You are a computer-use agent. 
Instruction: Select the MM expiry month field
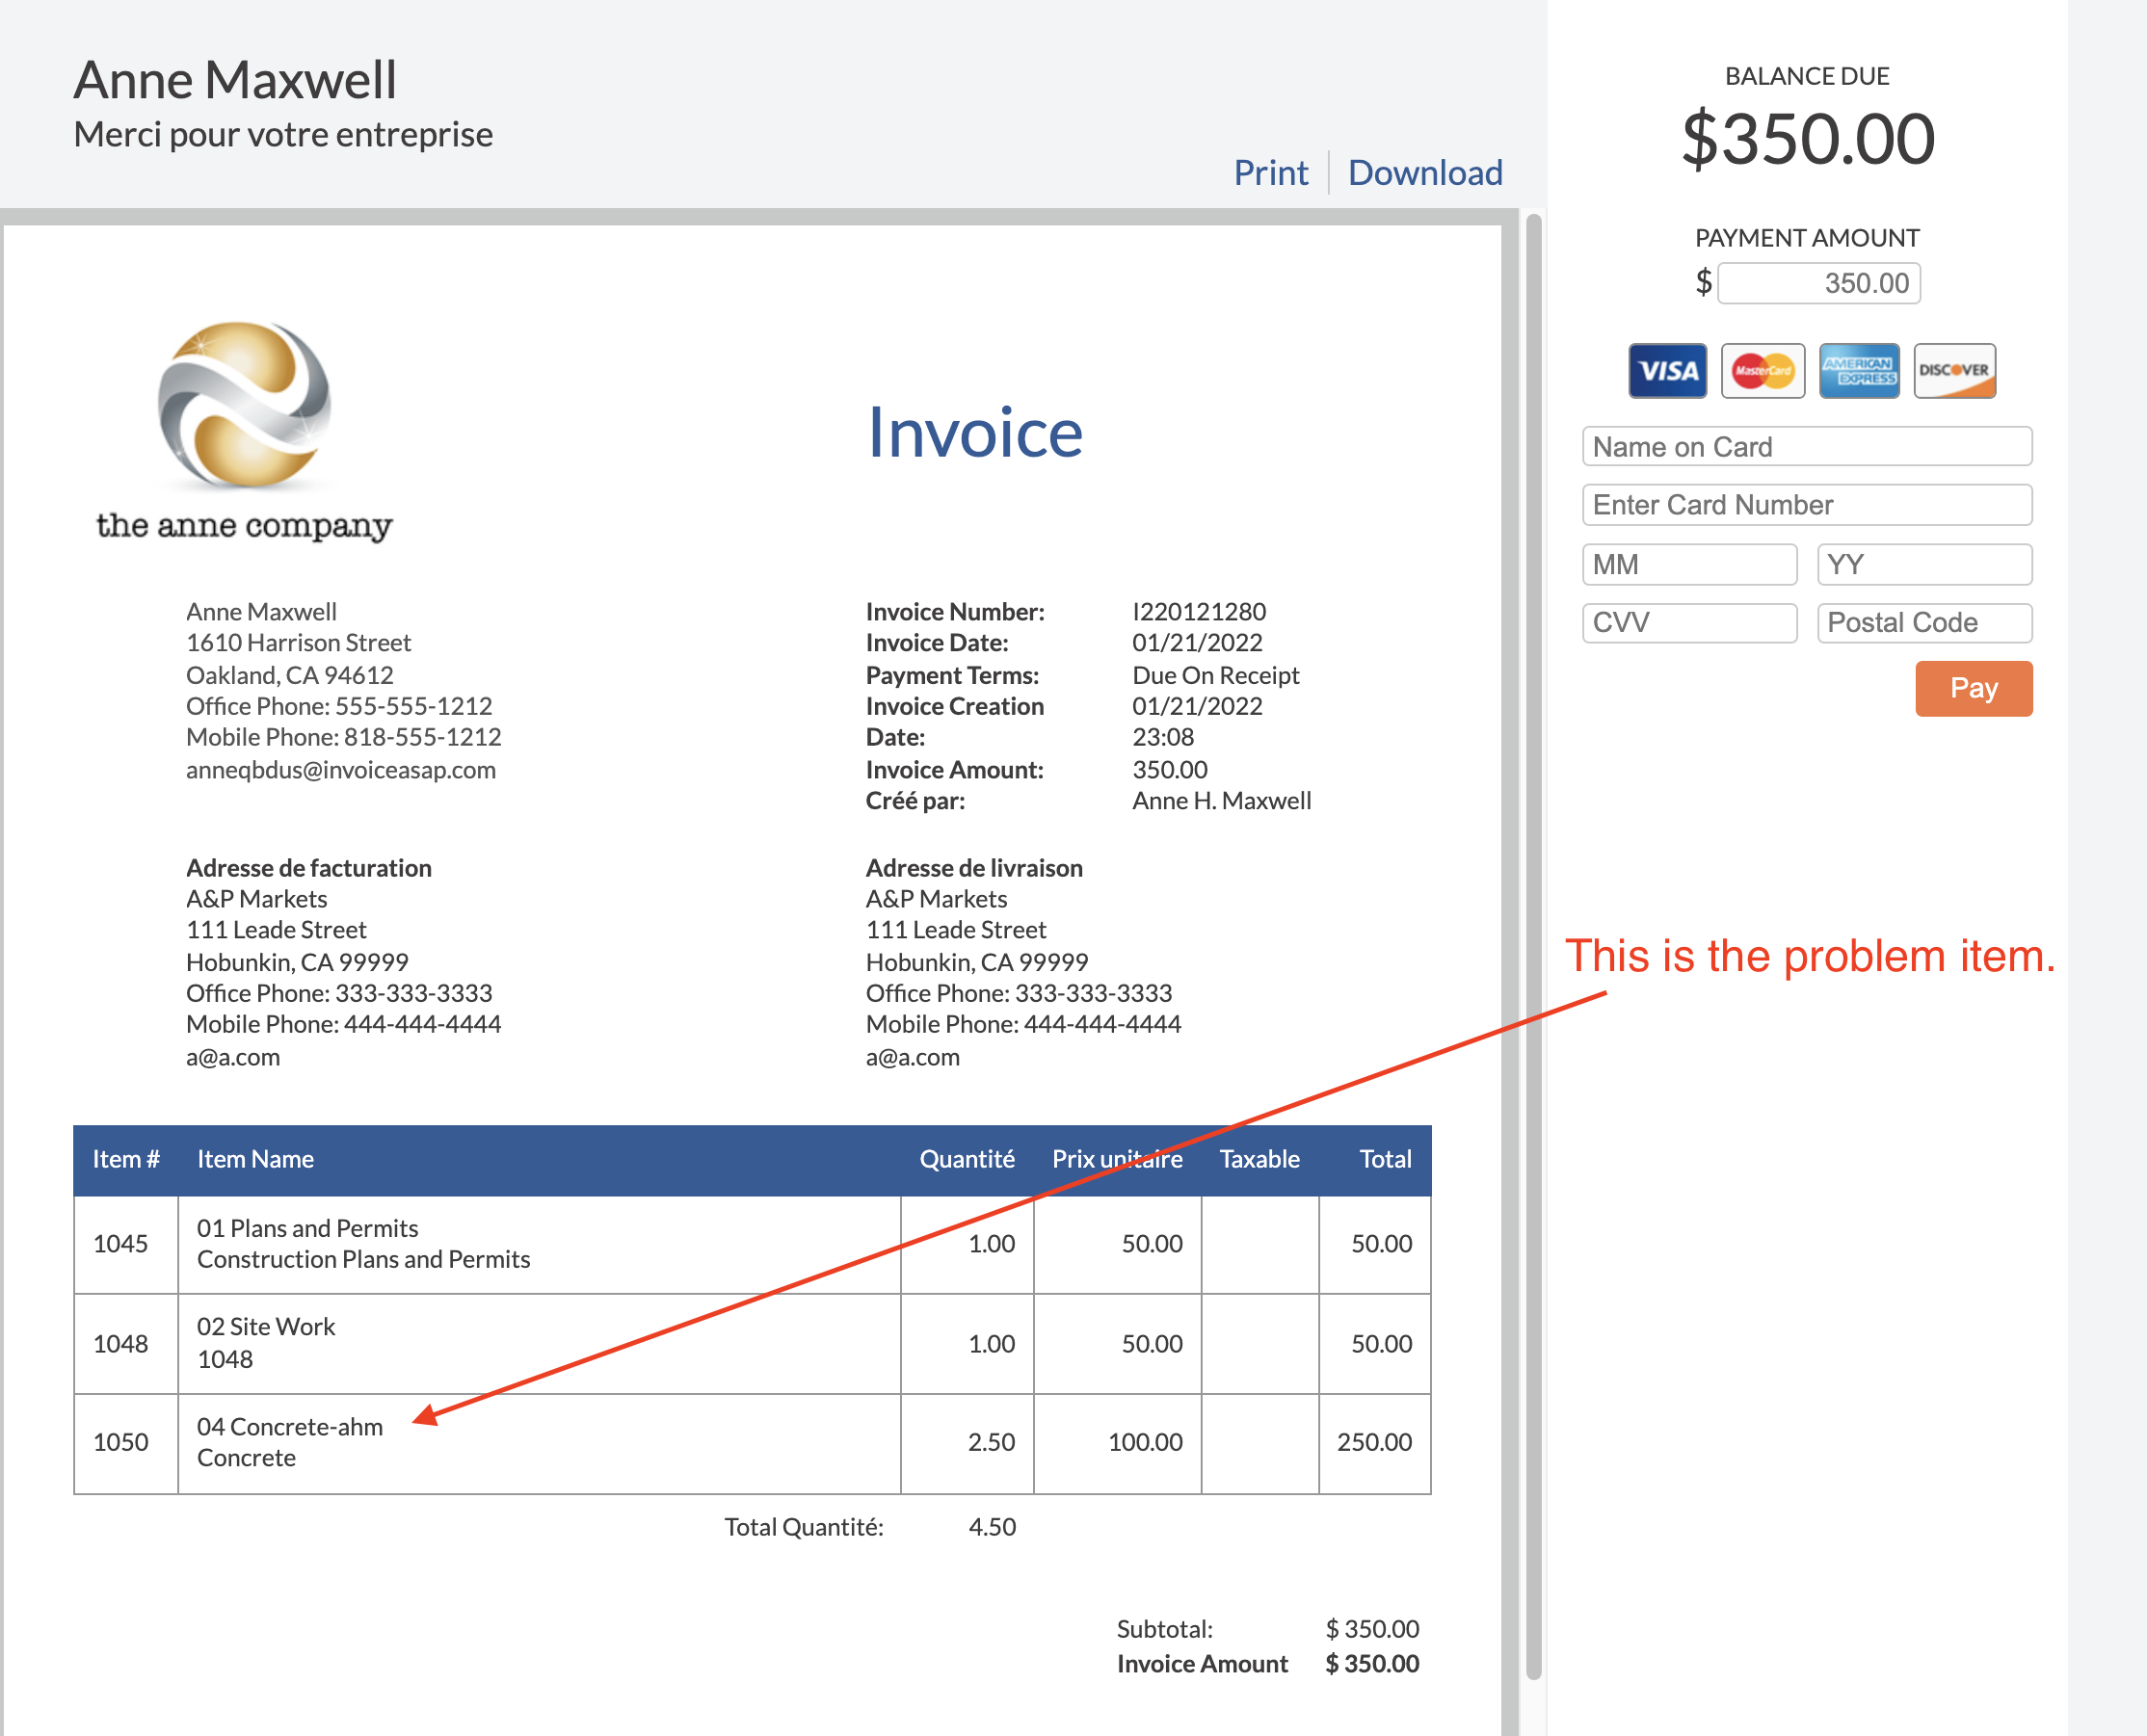point(1689,565)
